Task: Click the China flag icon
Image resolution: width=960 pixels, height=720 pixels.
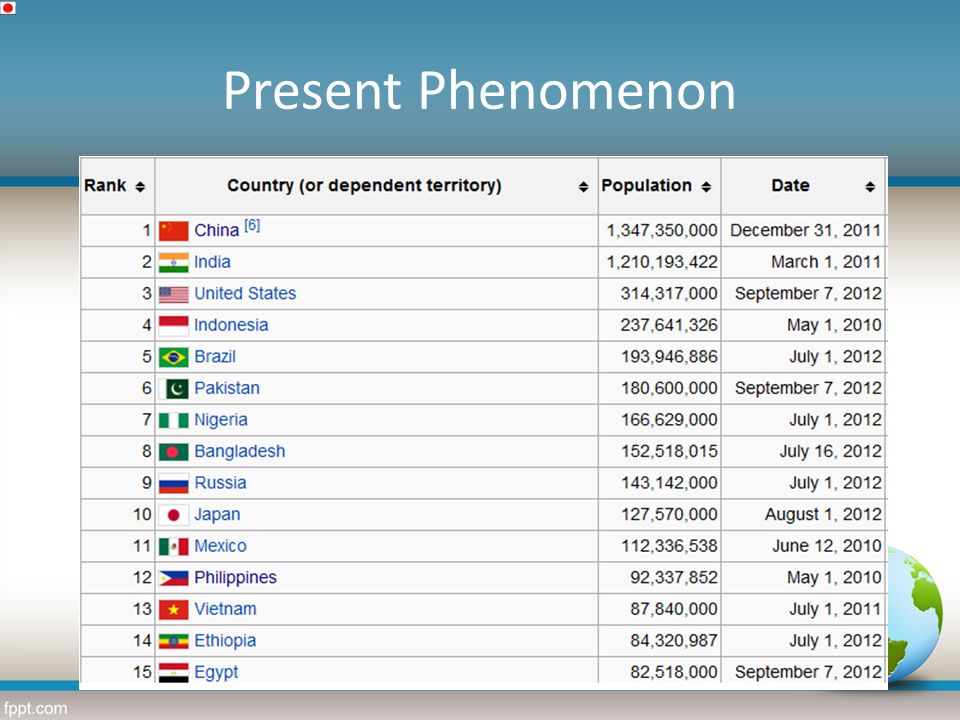Action: pyautogui.click(x=173, y=231)
